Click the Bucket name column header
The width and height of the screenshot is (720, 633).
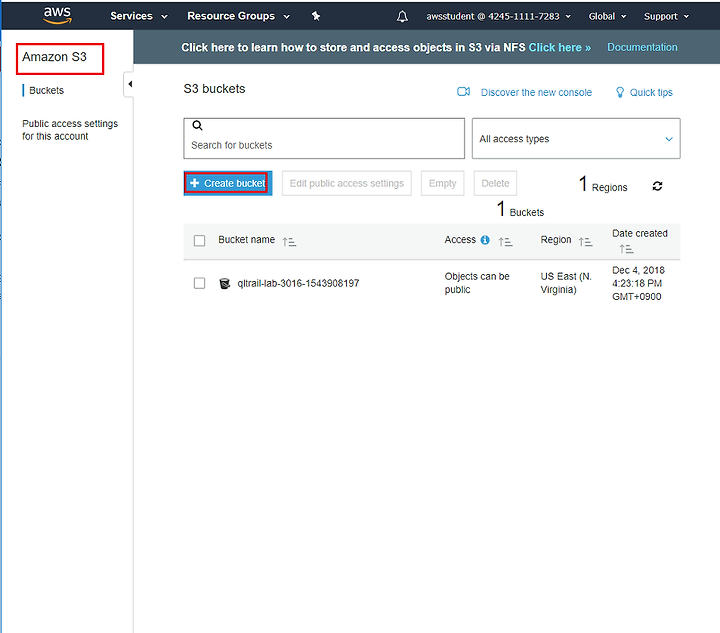pos(247,240)
